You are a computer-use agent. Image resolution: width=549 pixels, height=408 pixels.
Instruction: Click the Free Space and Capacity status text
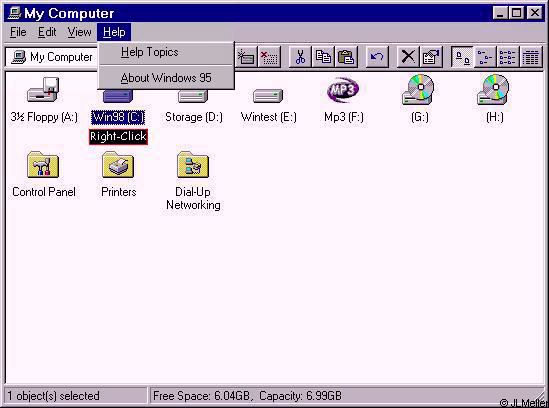point(247,396)
